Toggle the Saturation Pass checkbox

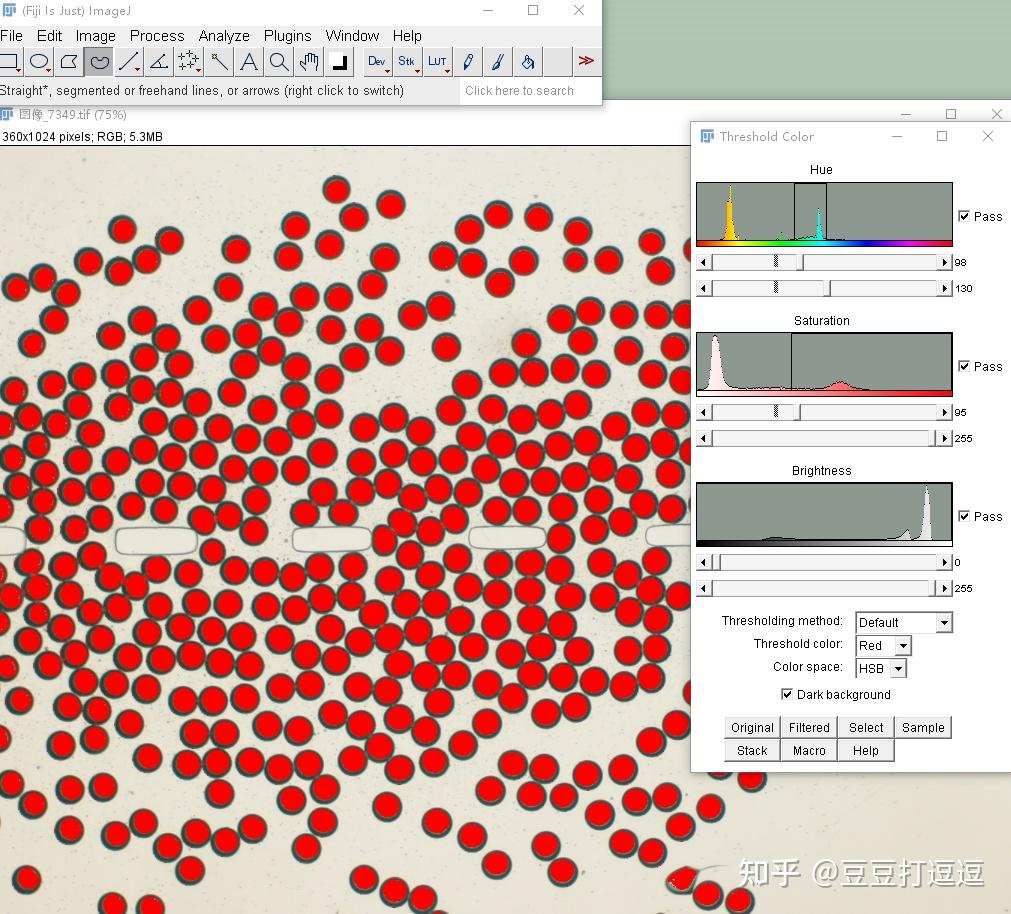[x=964, y=366]
